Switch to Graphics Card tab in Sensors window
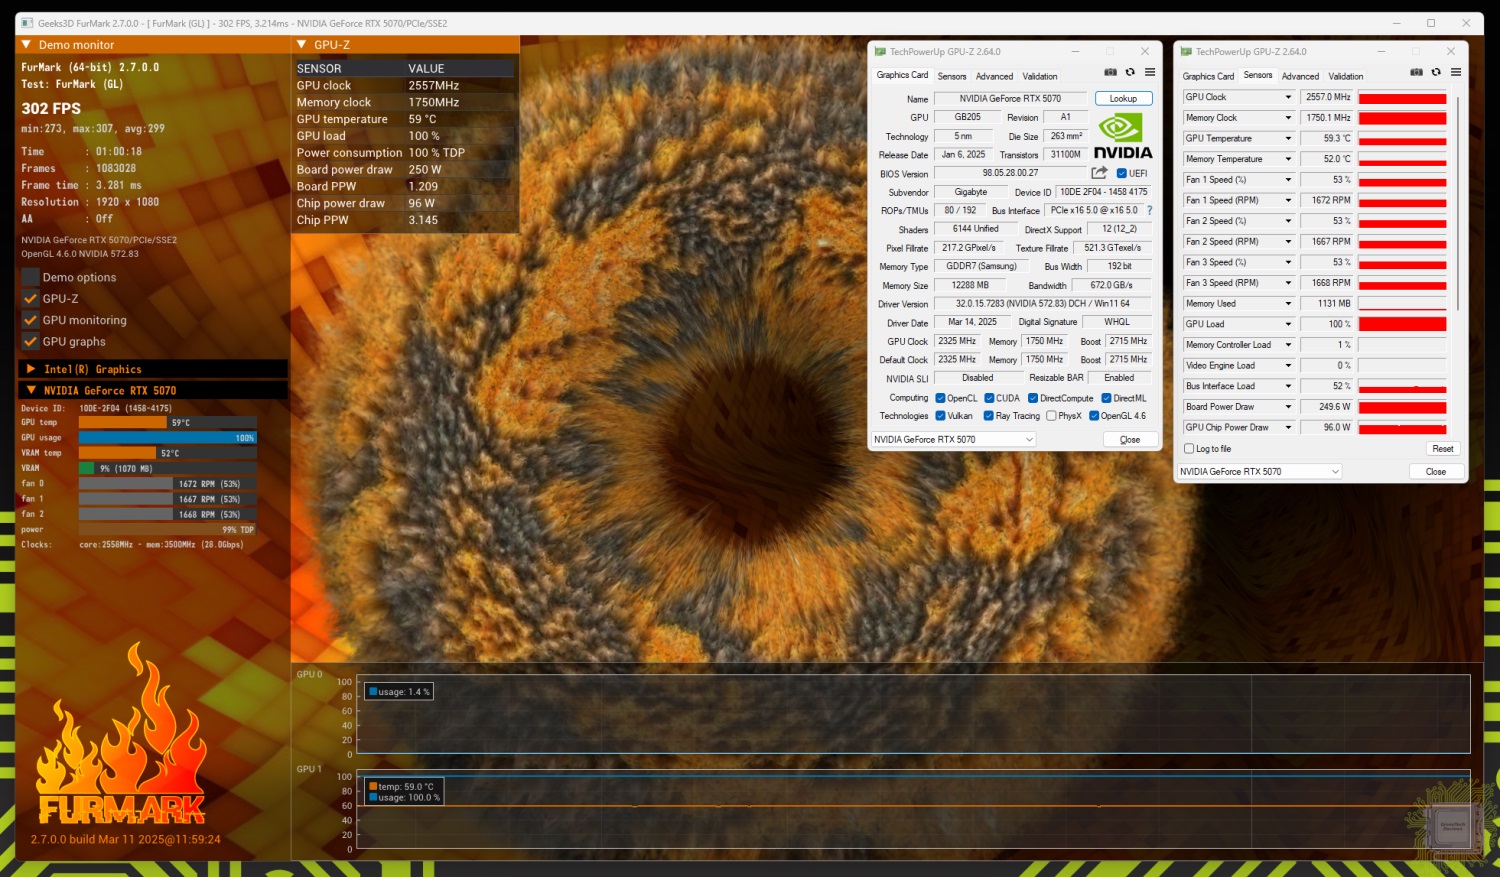This screenshot has width=1500, height=877. [1208, 76]
